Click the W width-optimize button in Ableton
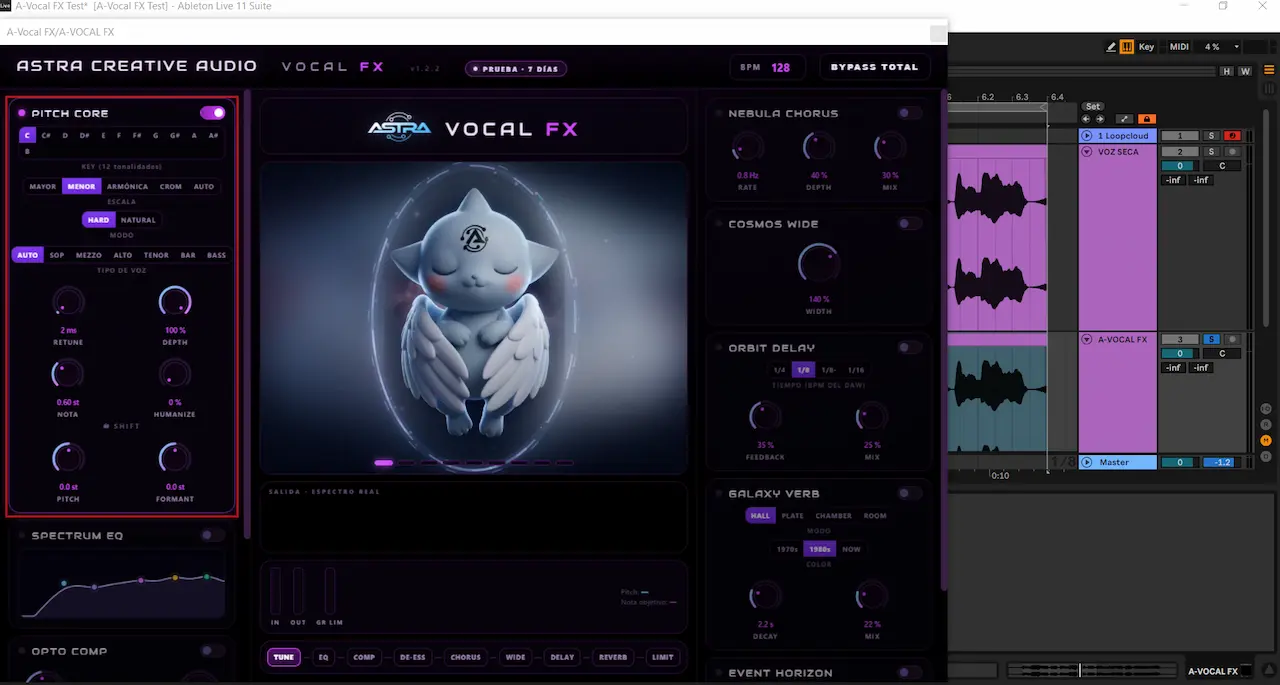Viewport: 1280px width, 685px height. point(1245,71)
